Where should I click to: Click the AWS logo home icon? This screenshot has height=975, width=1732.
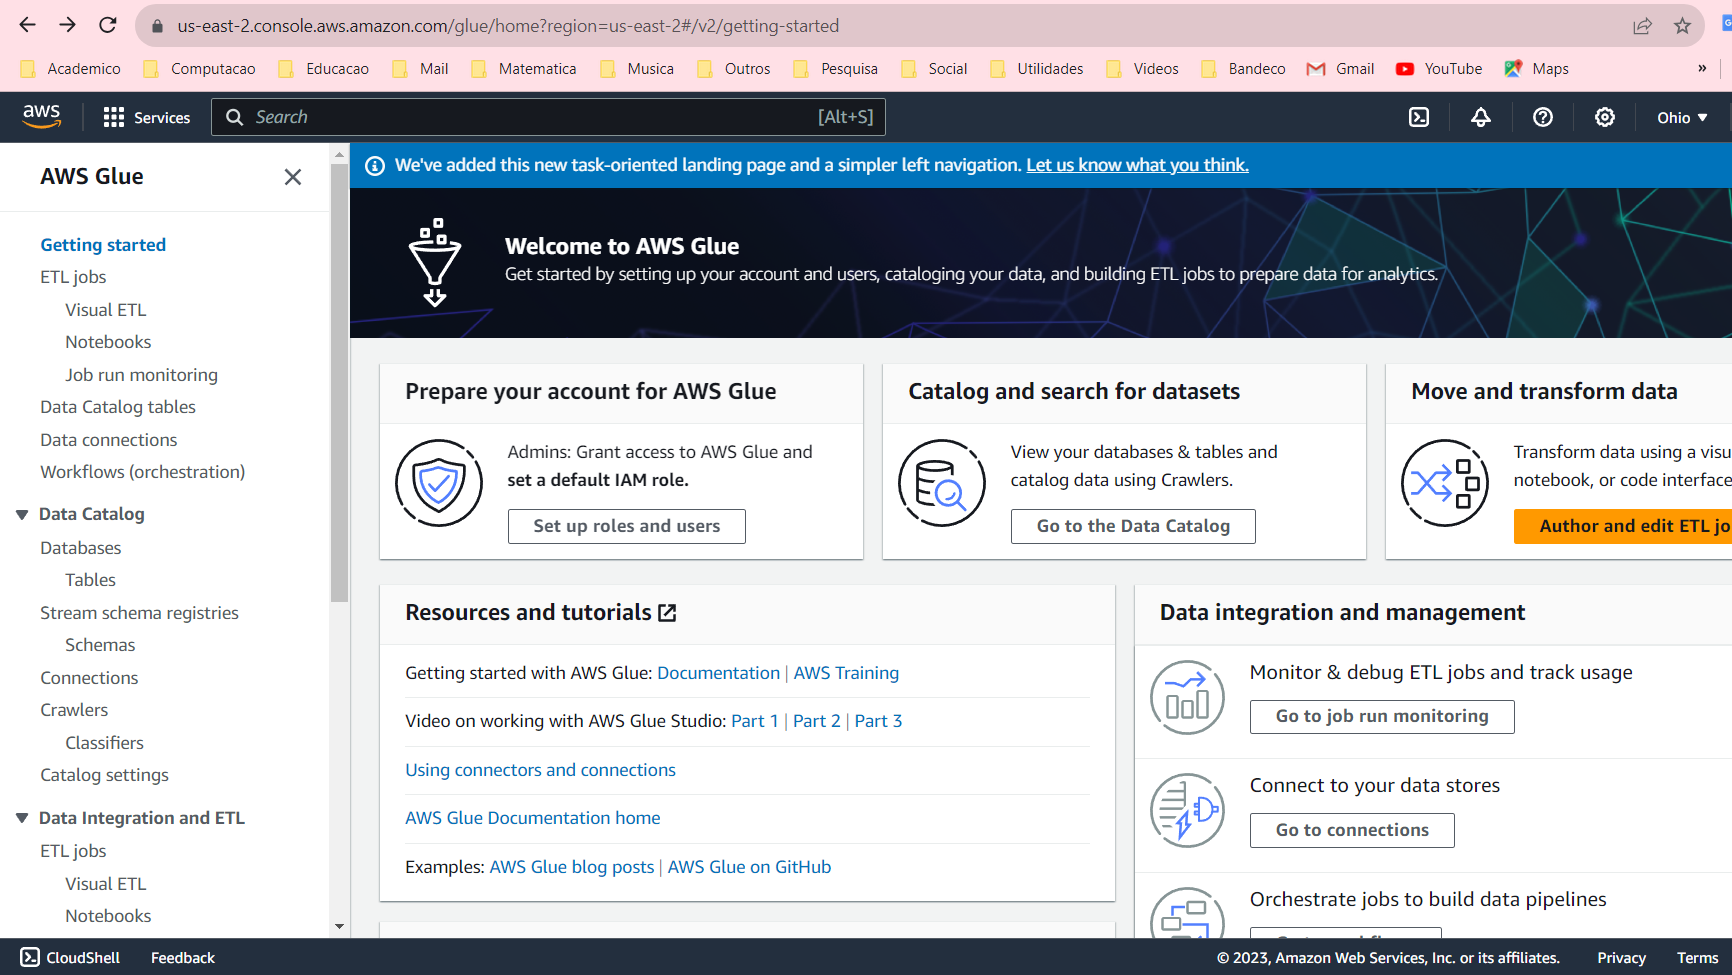tap(42, 117)
